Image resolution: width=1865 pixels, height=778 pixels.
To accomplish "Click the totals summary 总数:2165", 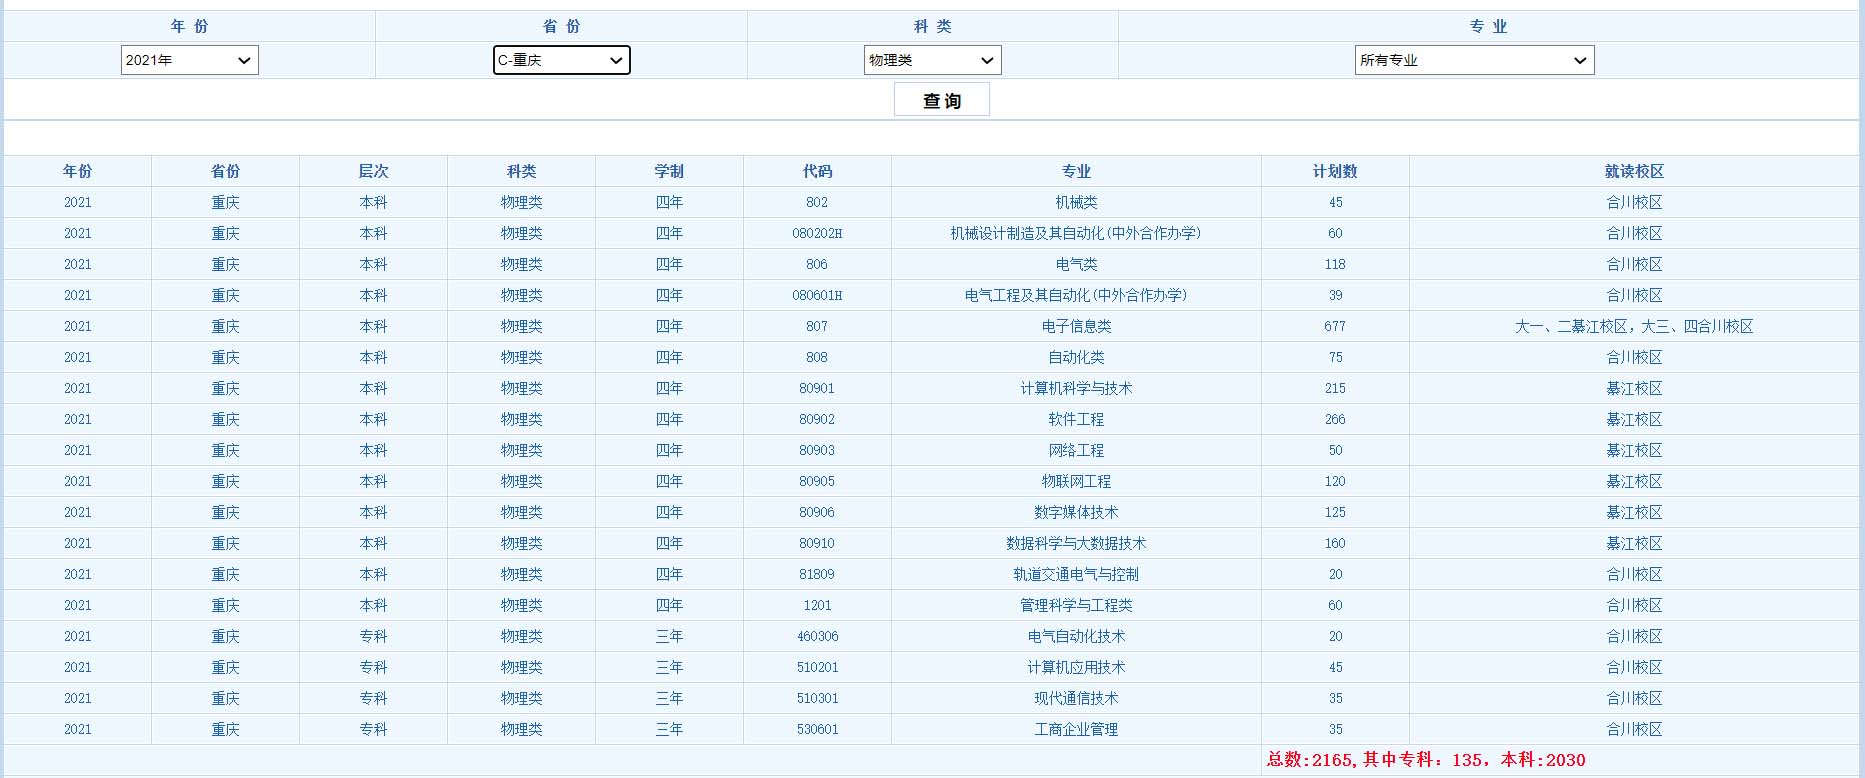I will tap(1426, 760).
